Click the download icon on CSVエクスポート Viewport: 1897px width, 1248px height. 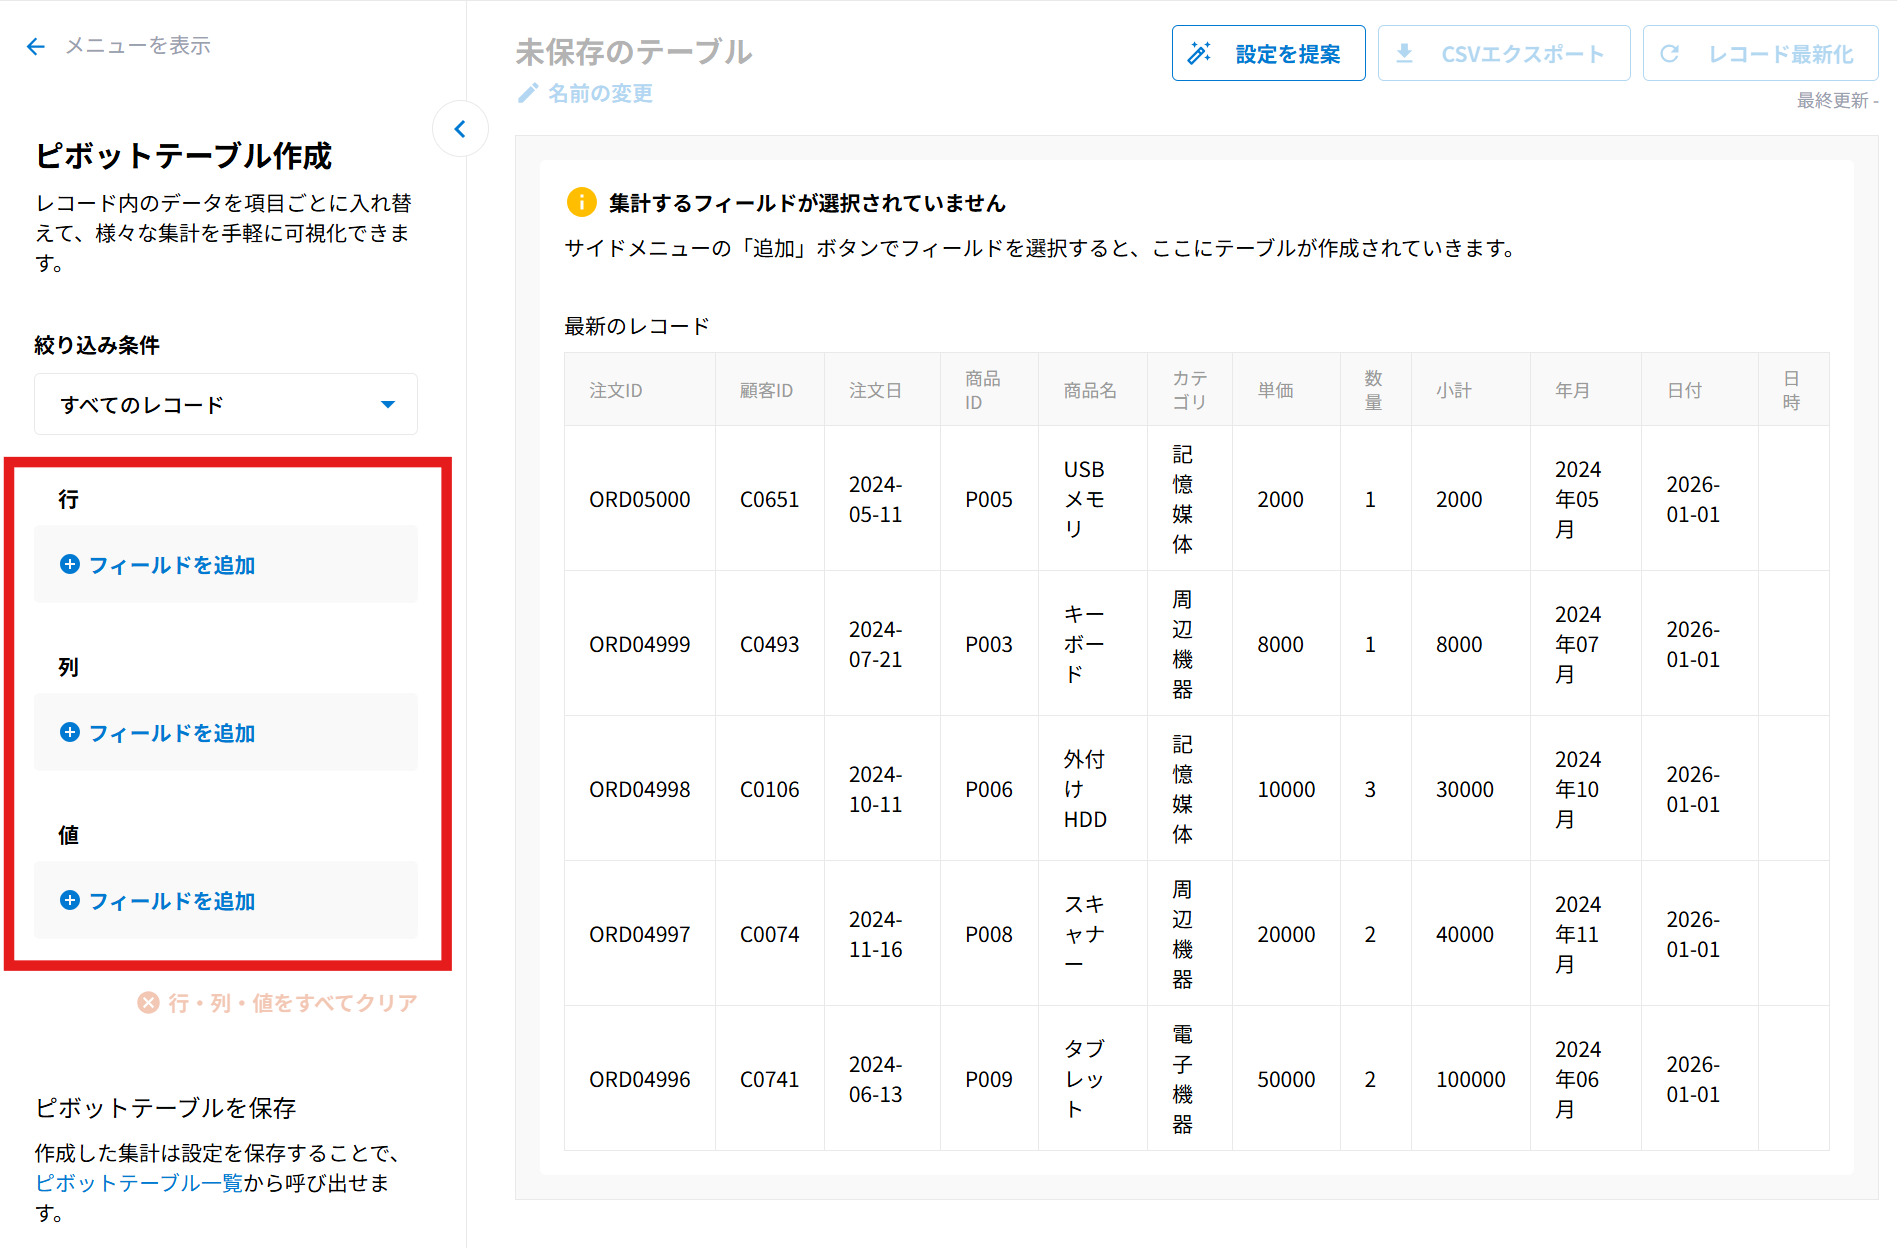pos(1405,54)
